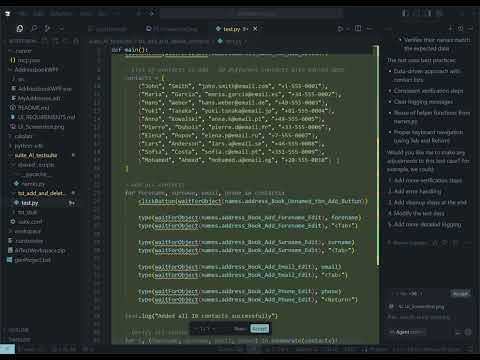The width and height of the screenshot is (480, 360).
Task: Collapse all folders in the Explorer
Action: coord(76,41)
